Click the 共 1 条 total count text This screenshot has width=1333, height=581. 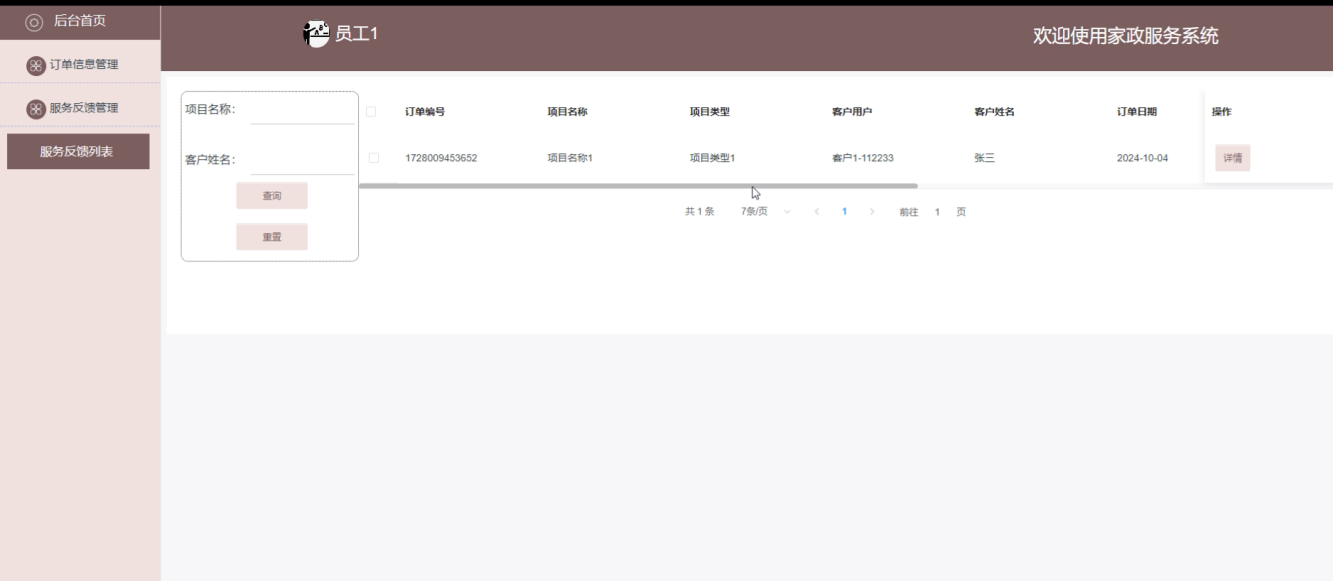[699, 212]
